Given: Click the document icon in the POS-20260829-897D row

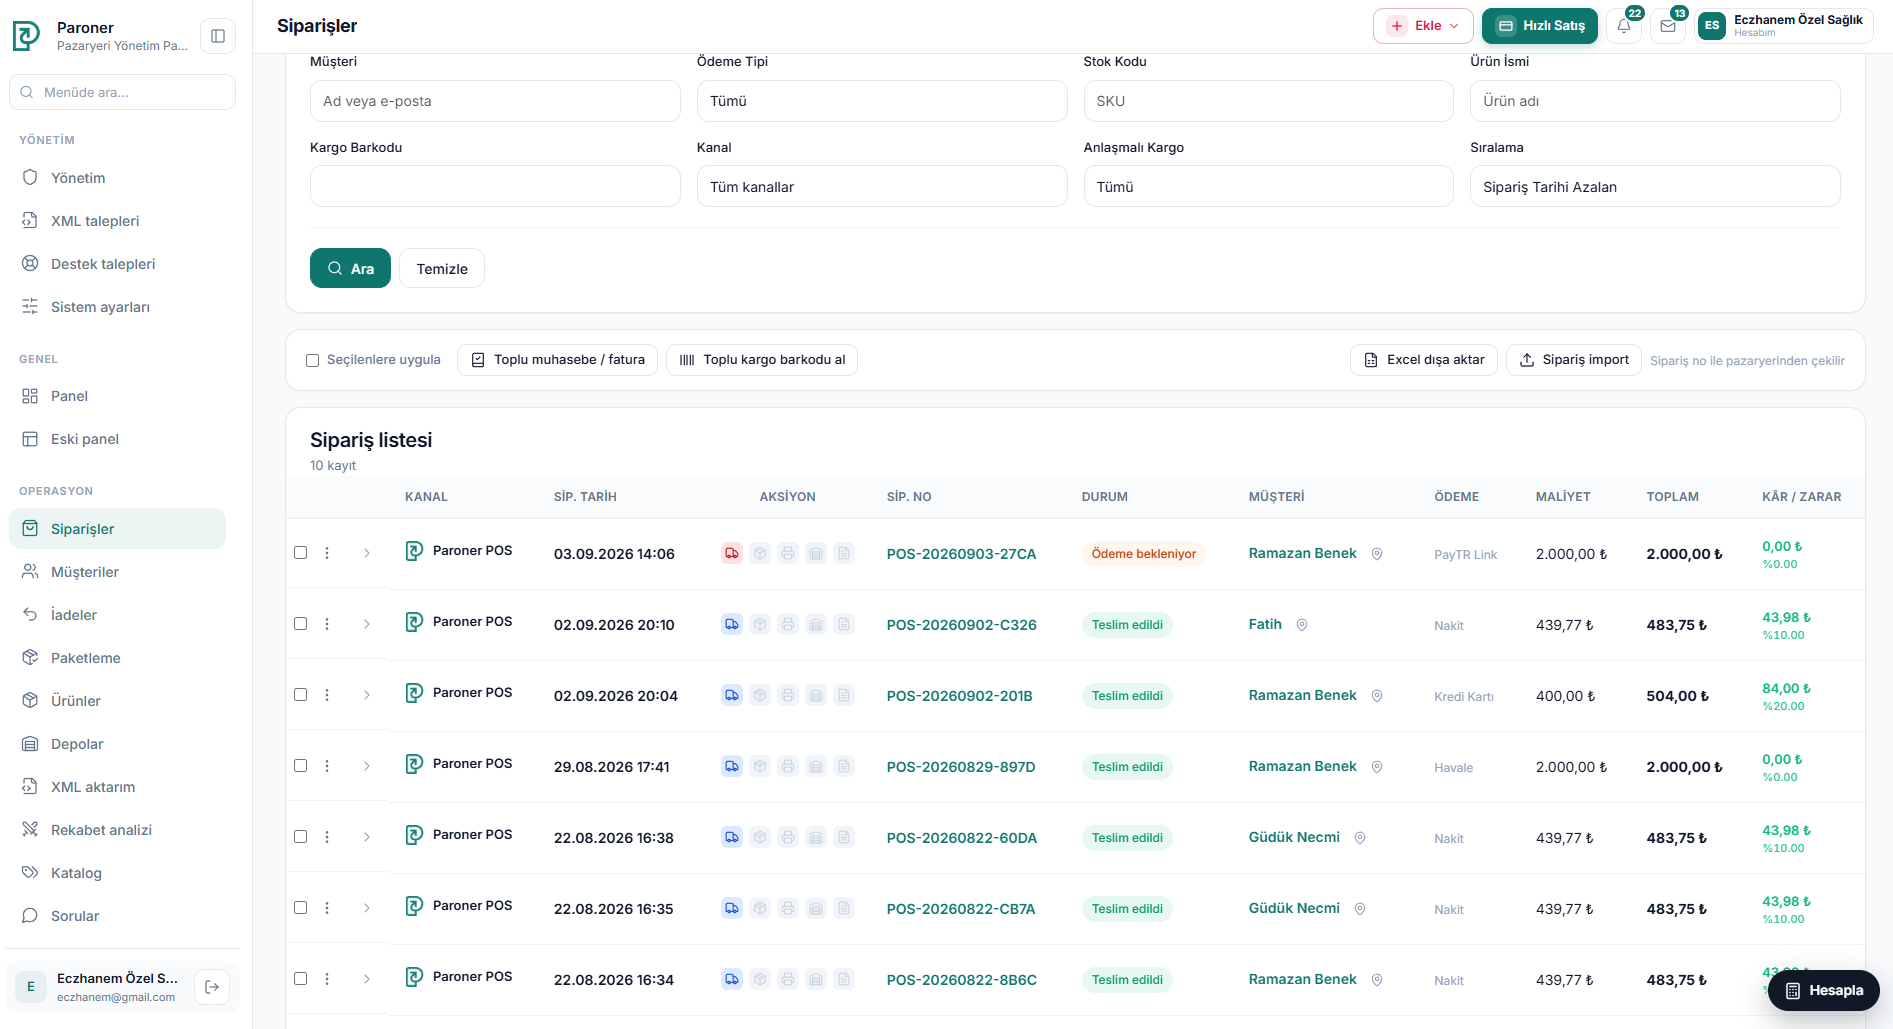Looking at the screenshot, I should pyautogui.click(x=844, y=766).
